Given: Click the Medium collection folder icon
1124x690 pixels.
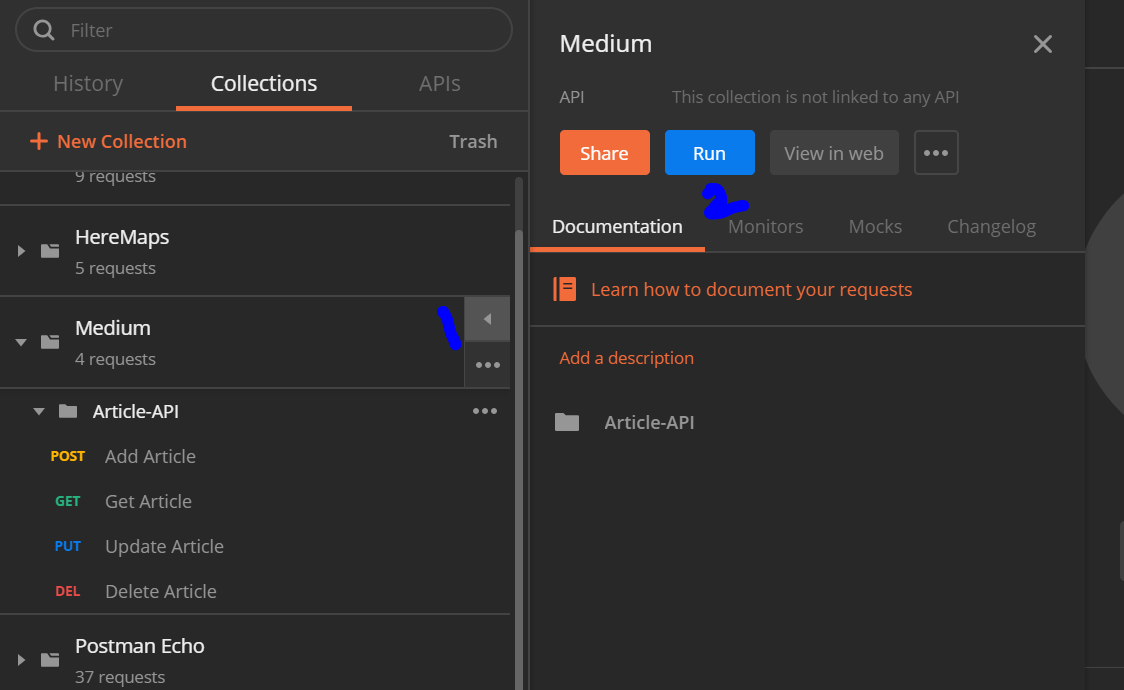Looking at the screenshot, I should tap(50, 341).
